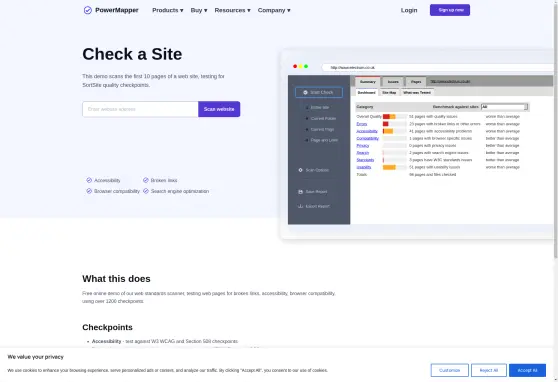This screenshot has height=382, width=558.
Task: Focus the Enter website address field
Action: pyautogui.click(x=140, y=109)
